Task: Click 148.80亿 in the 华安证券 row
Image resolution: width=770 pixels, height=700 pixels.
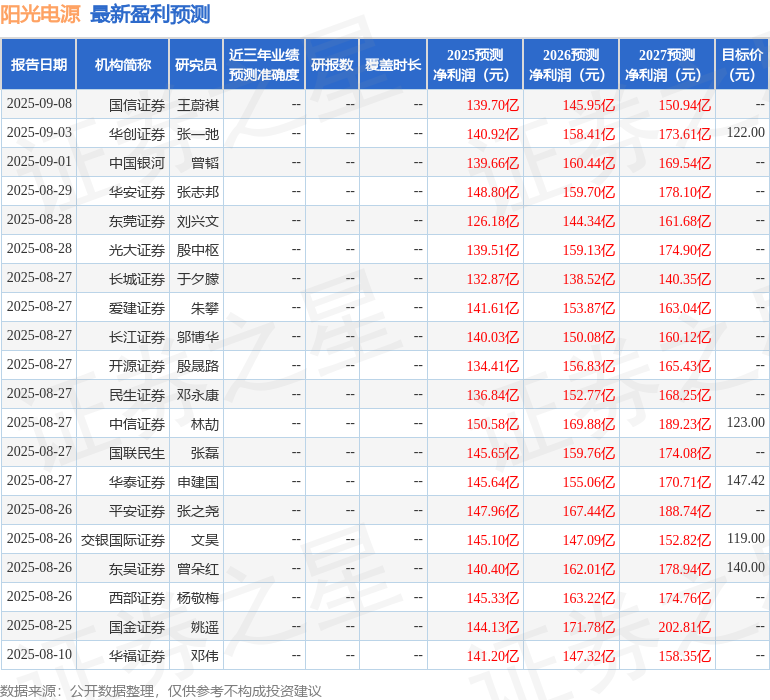Action: [493, 192]
